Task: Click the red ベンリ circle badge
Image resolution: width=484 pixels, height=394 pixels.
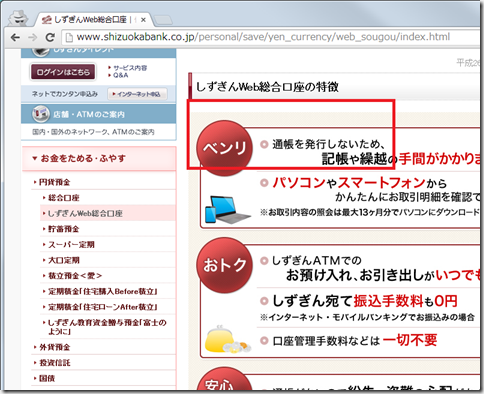Action: coord(225,148)
